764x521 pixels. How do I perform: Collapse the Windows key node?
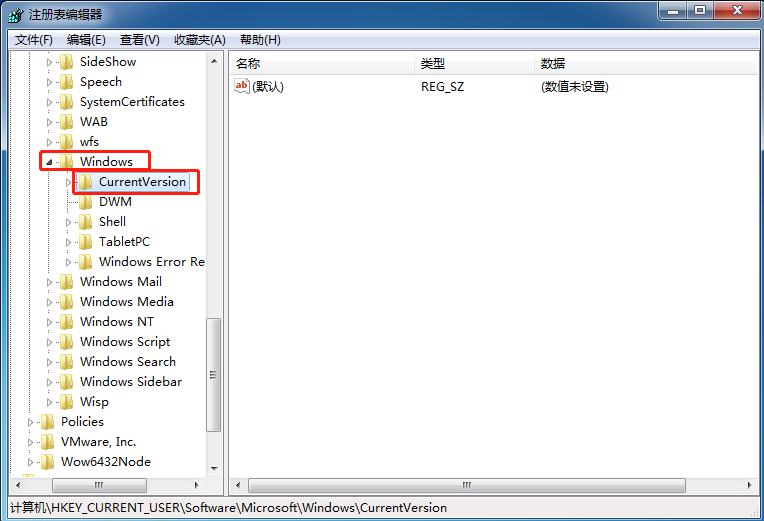[x=49, y=162]
